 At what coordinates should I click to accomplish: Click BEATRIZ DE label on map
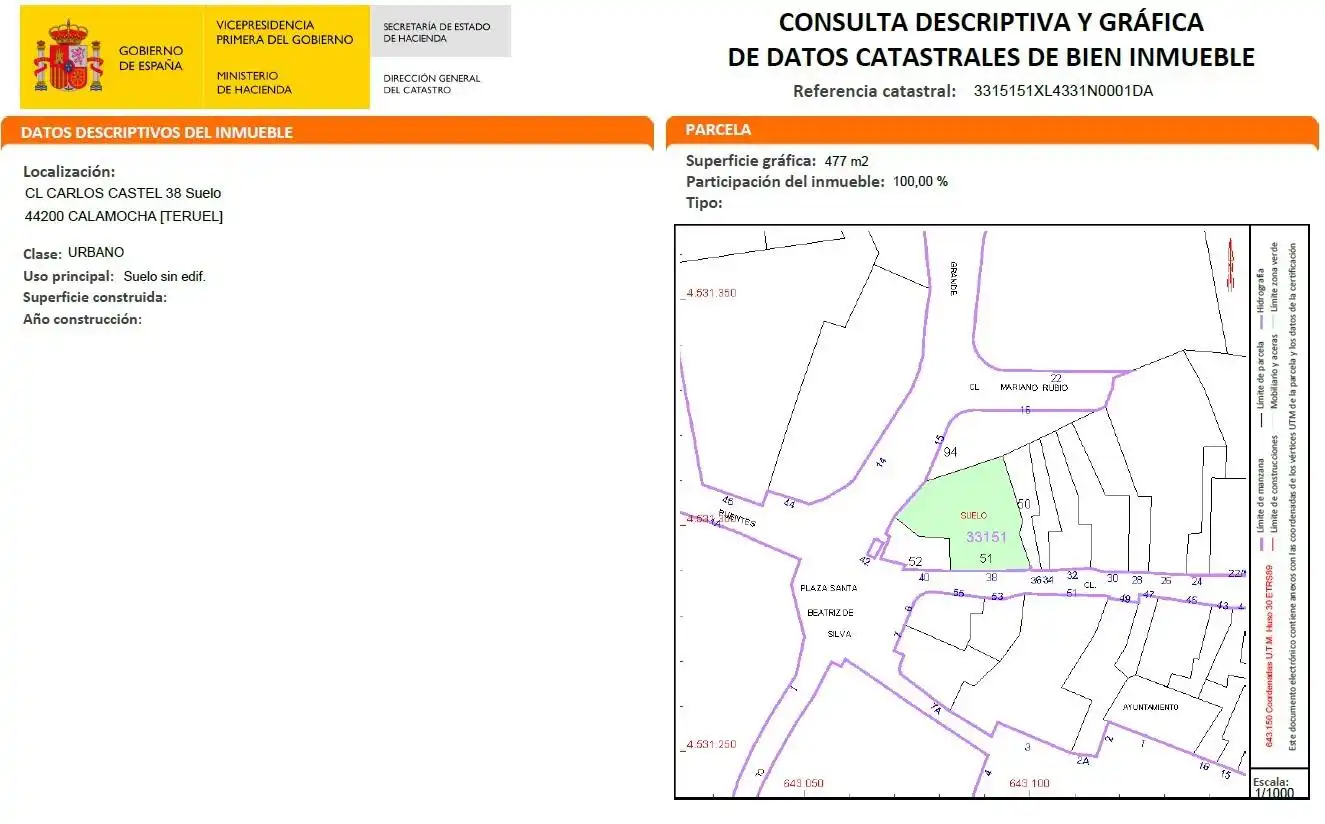click(x=829, y=611)
